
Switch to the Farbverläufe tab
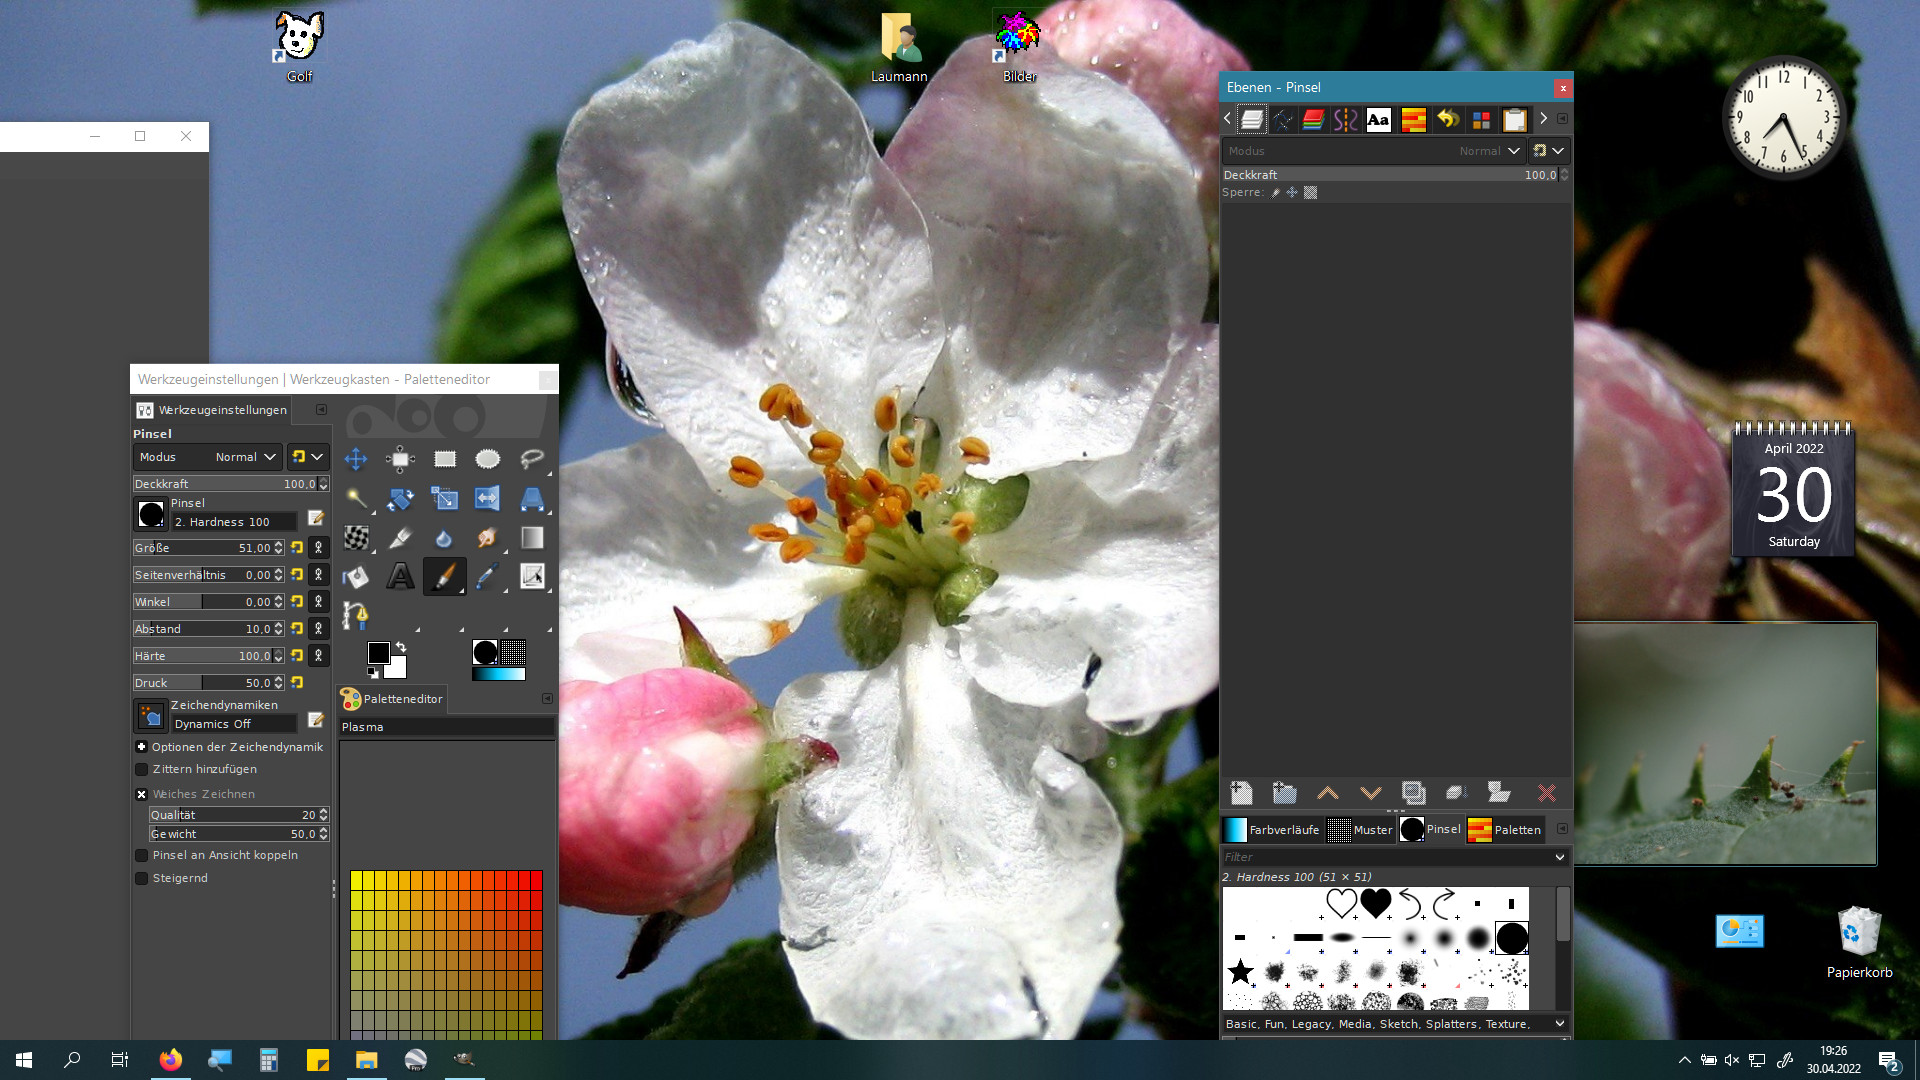tap(1272, 830)
